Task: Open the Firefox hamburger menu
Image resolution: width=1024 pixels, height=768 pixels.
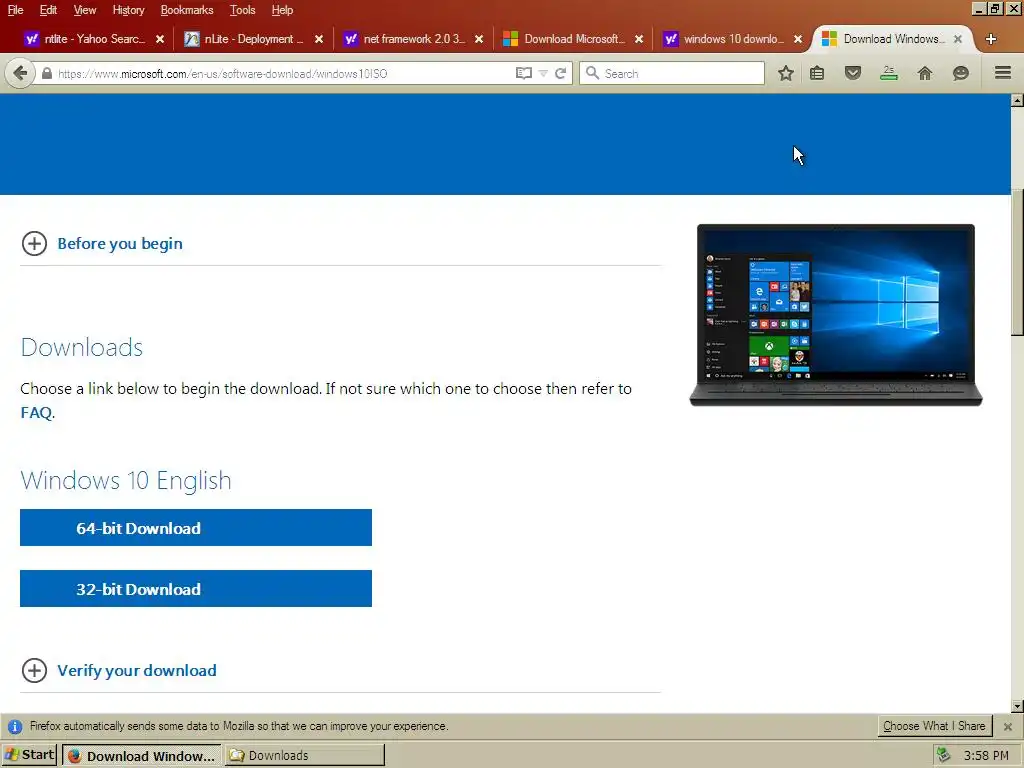Action: pos(1003,72)
